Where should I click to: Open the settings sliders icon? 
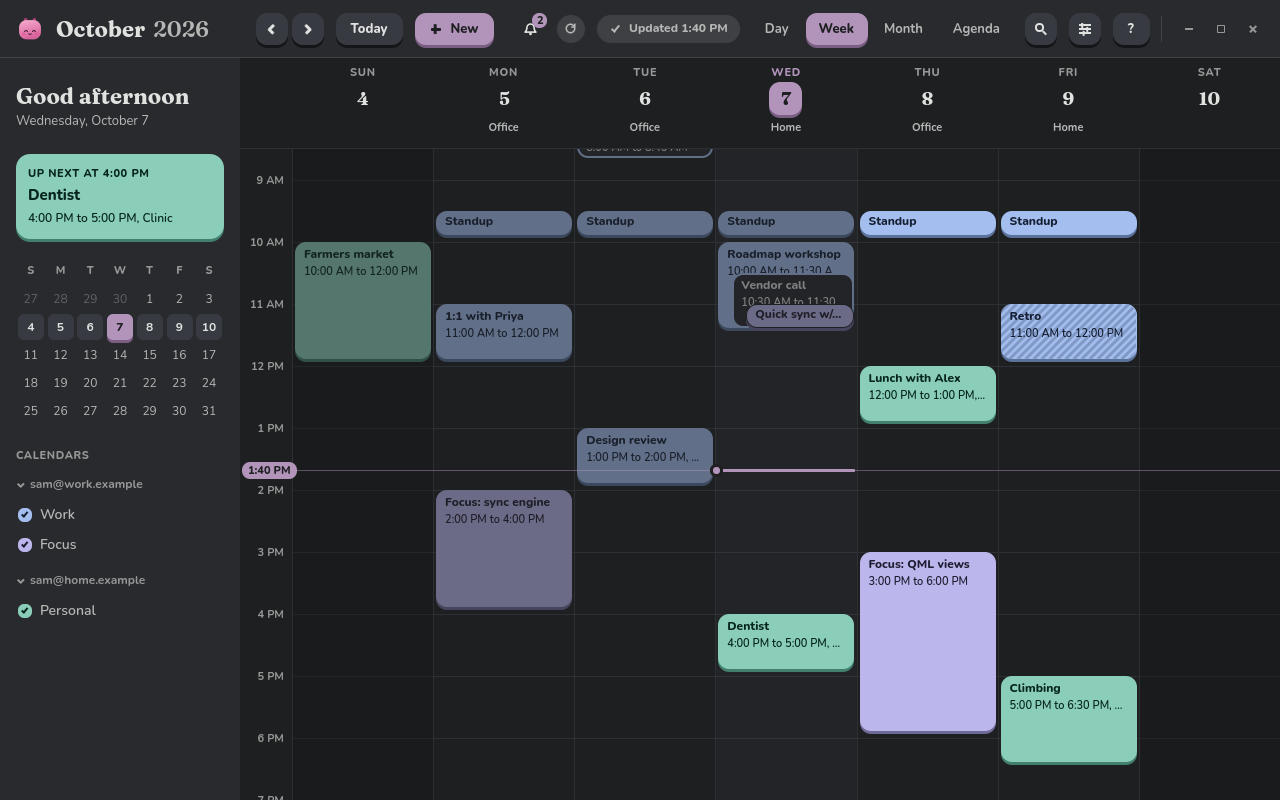1085,29
